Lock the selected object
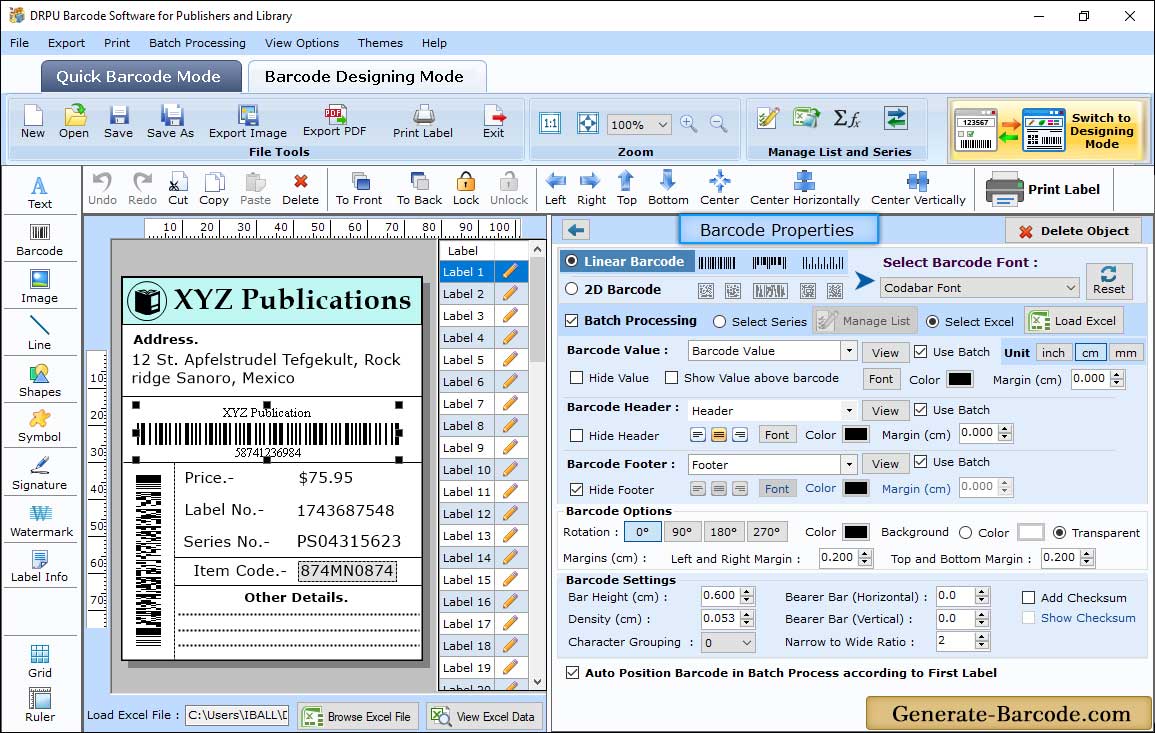 [466, 189]
